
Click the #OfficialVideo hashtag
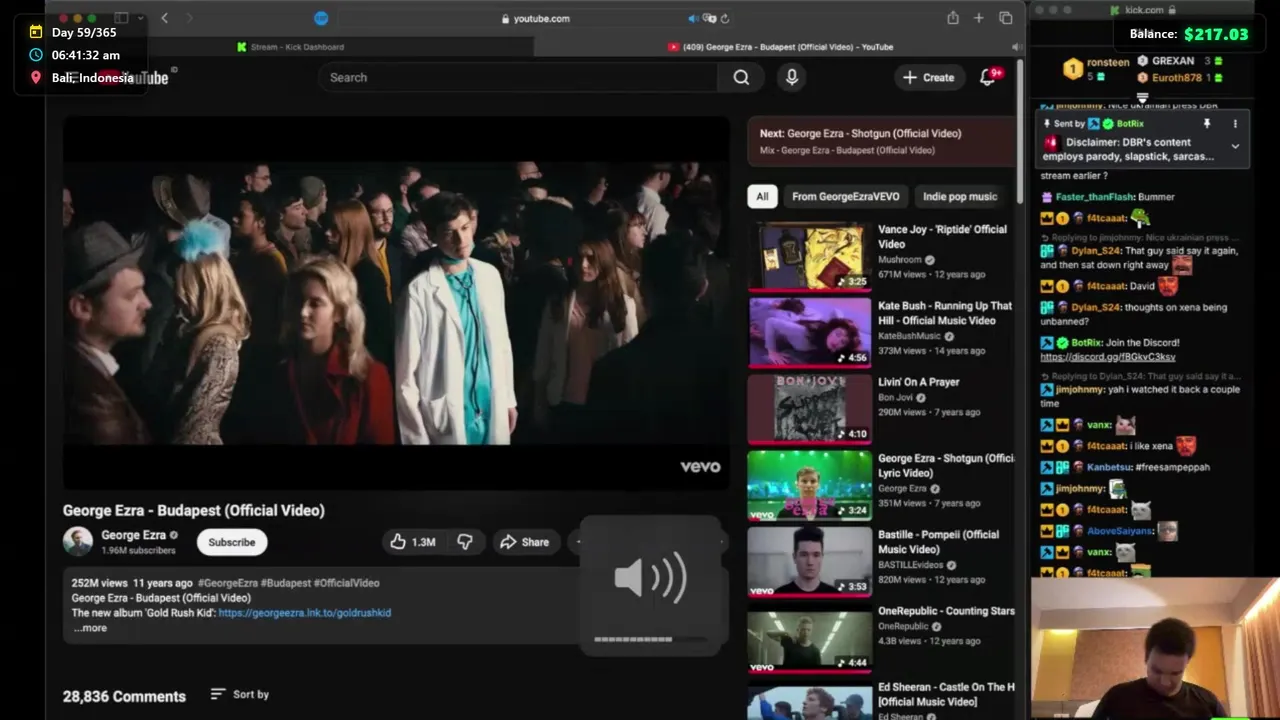pyautogui.click(x=347, y=583)
